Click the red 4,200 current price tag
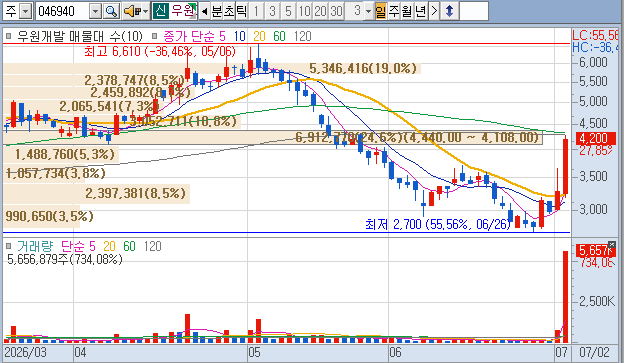This screenshot has width=624, height=363. 596,139
